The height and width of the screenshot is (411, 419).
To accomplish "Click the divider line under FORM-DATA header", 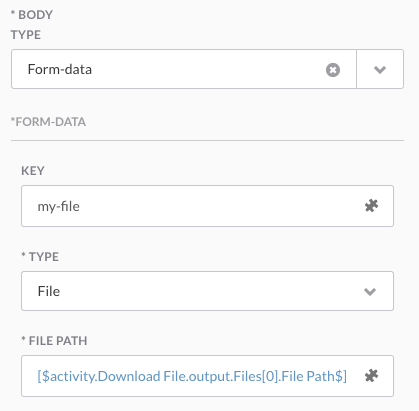I will point(207,140).
